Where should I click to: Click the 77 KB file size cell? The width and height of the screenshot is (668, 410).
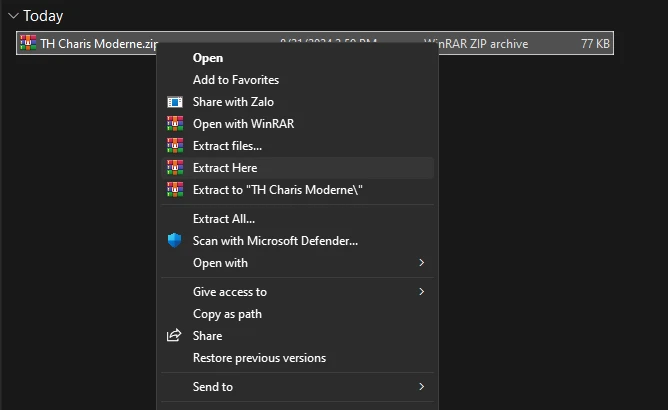[x=594, y=44]
